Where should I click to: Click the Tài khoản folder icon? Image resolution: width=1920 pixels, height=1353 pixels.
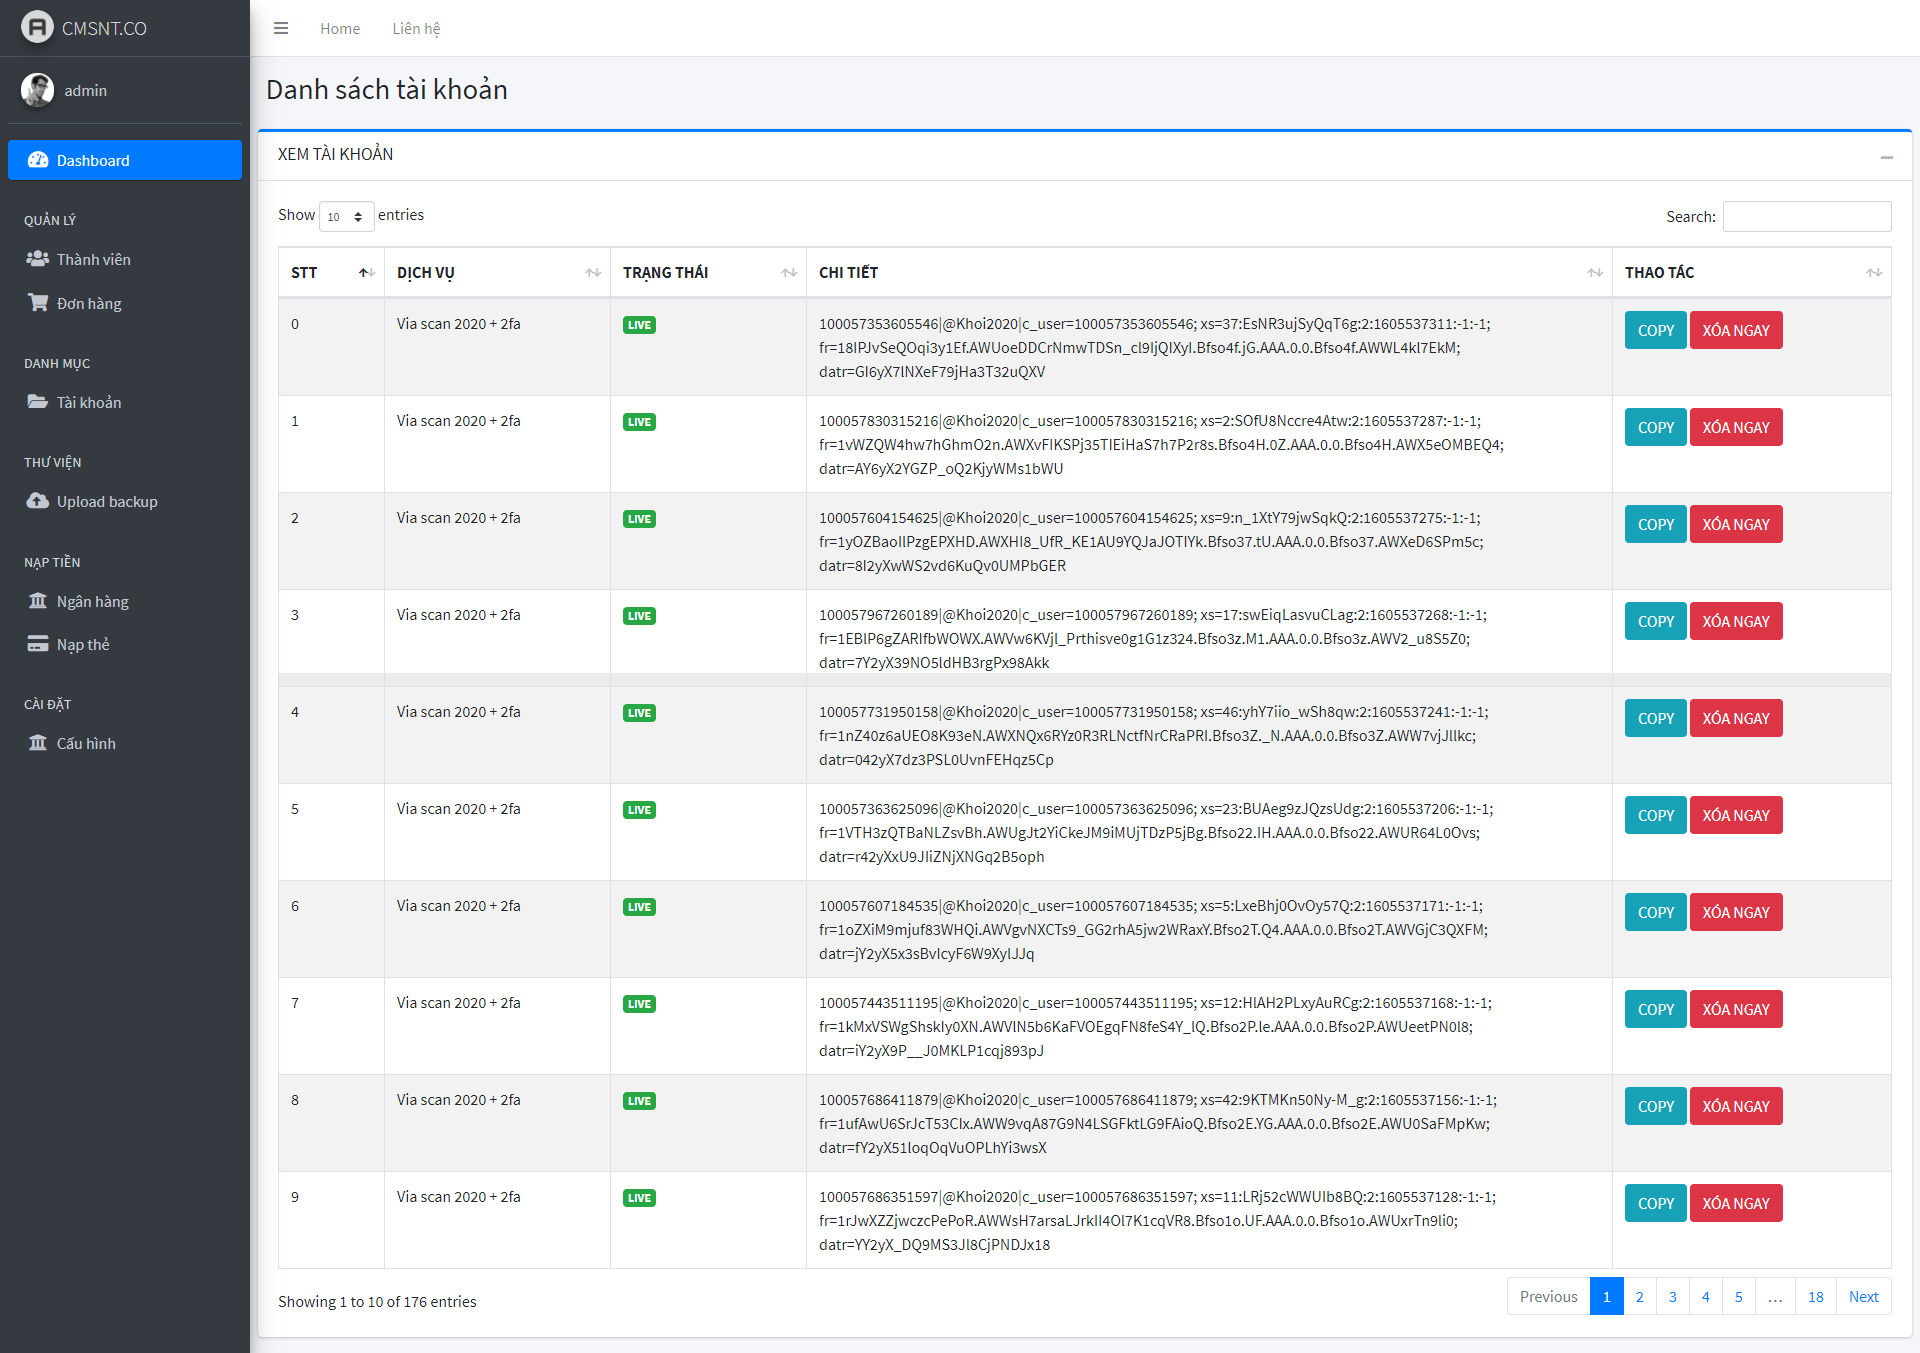click(x=38, y=402)
